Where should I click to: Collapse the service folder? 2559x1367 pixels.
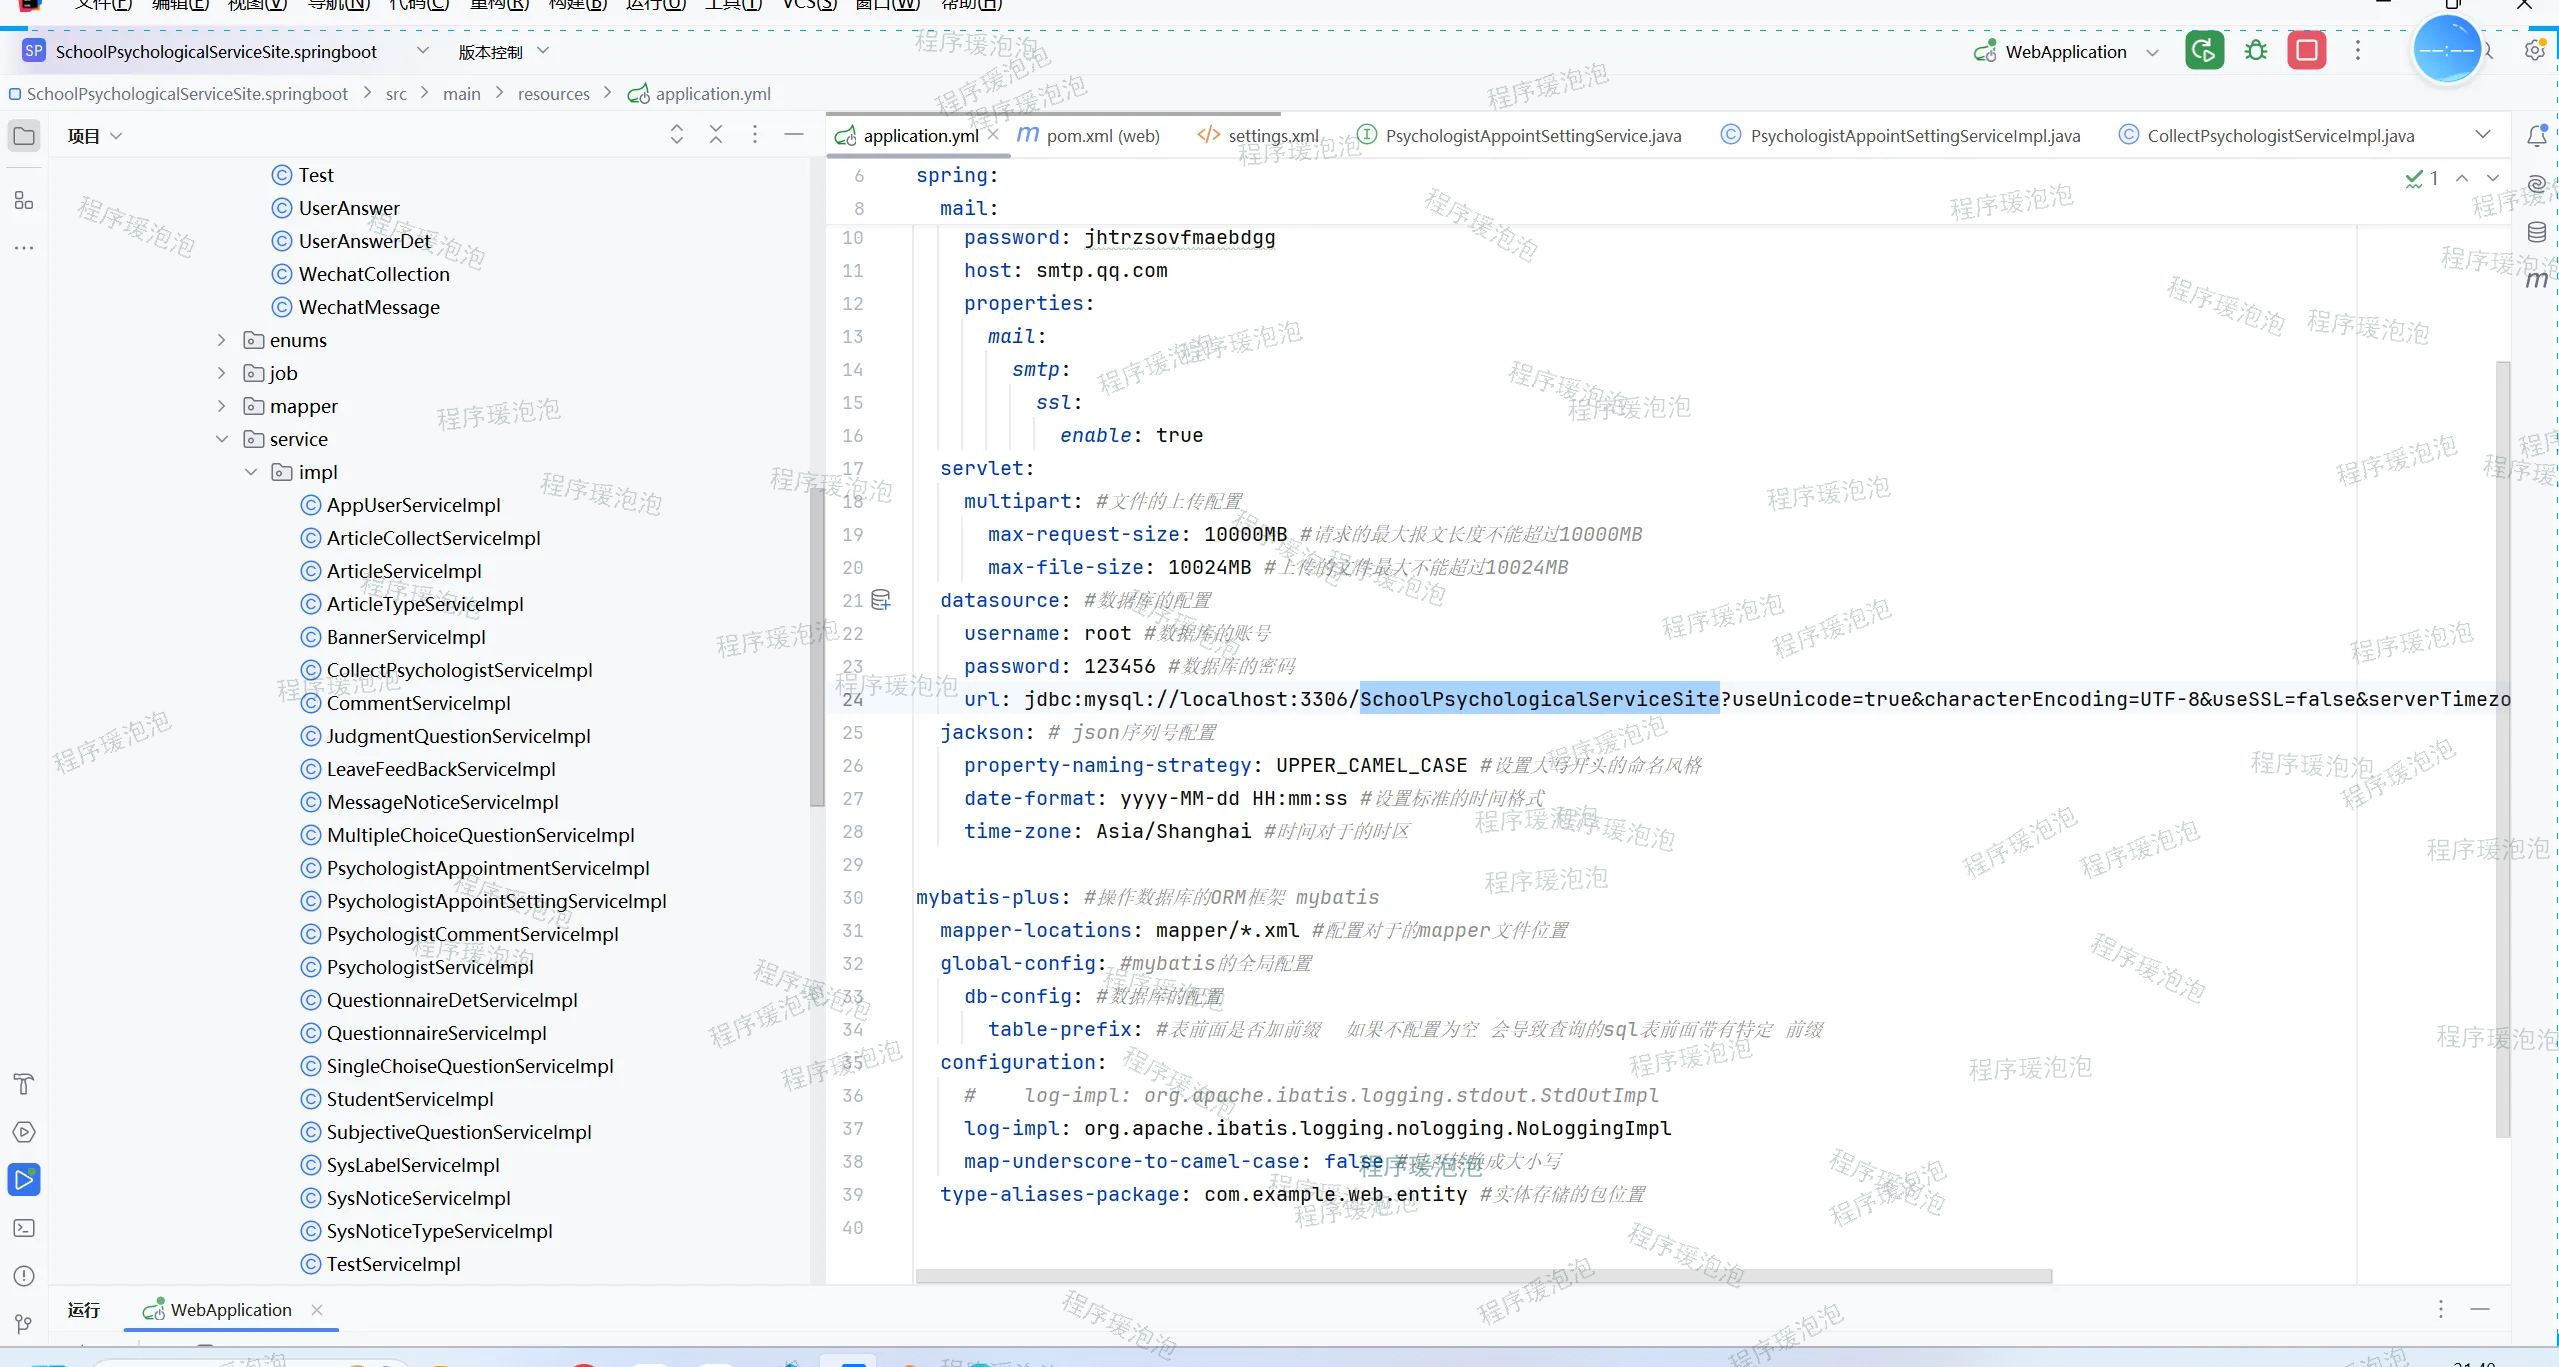[x=222, y=439]
